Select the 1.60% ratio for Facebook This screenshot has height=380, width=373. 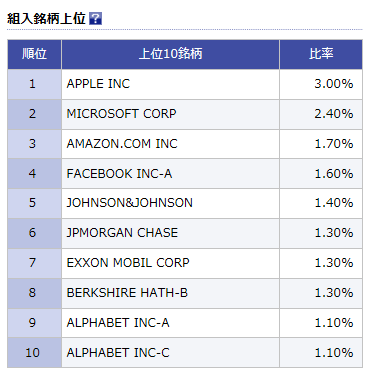[x=334, y=174]
